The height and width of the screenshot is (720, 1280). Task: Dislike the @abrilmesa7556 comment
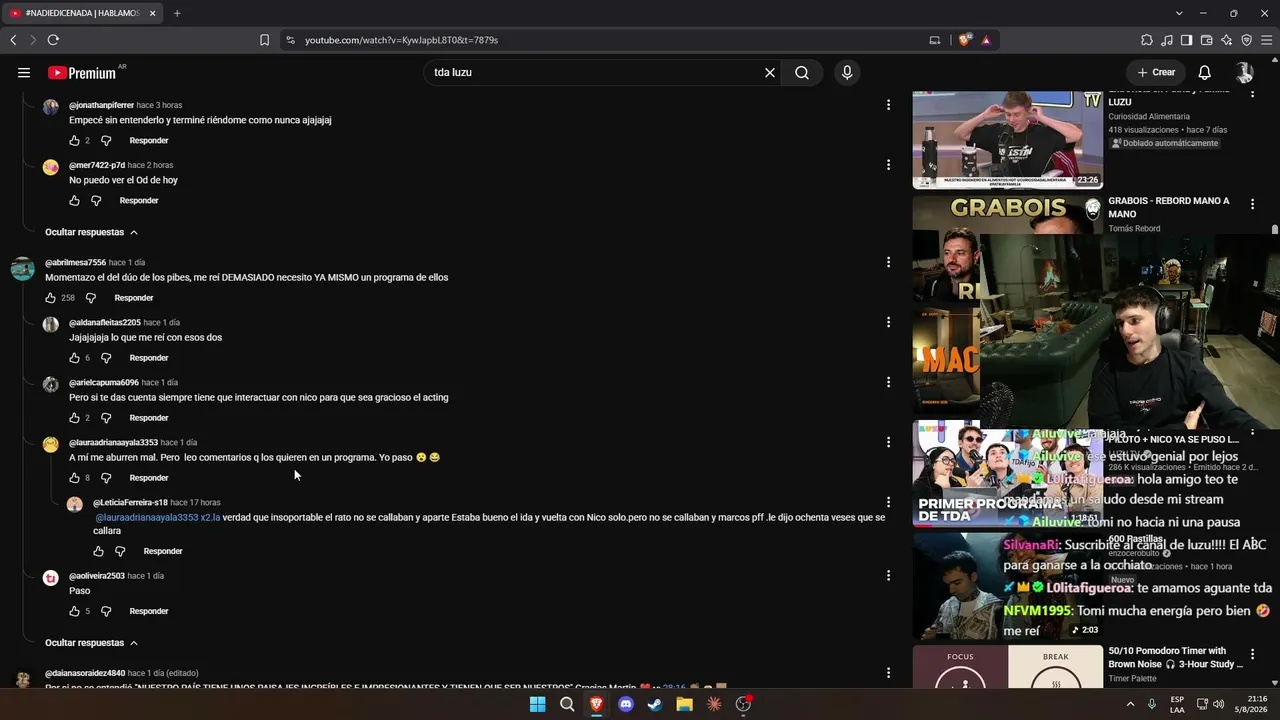91,298
